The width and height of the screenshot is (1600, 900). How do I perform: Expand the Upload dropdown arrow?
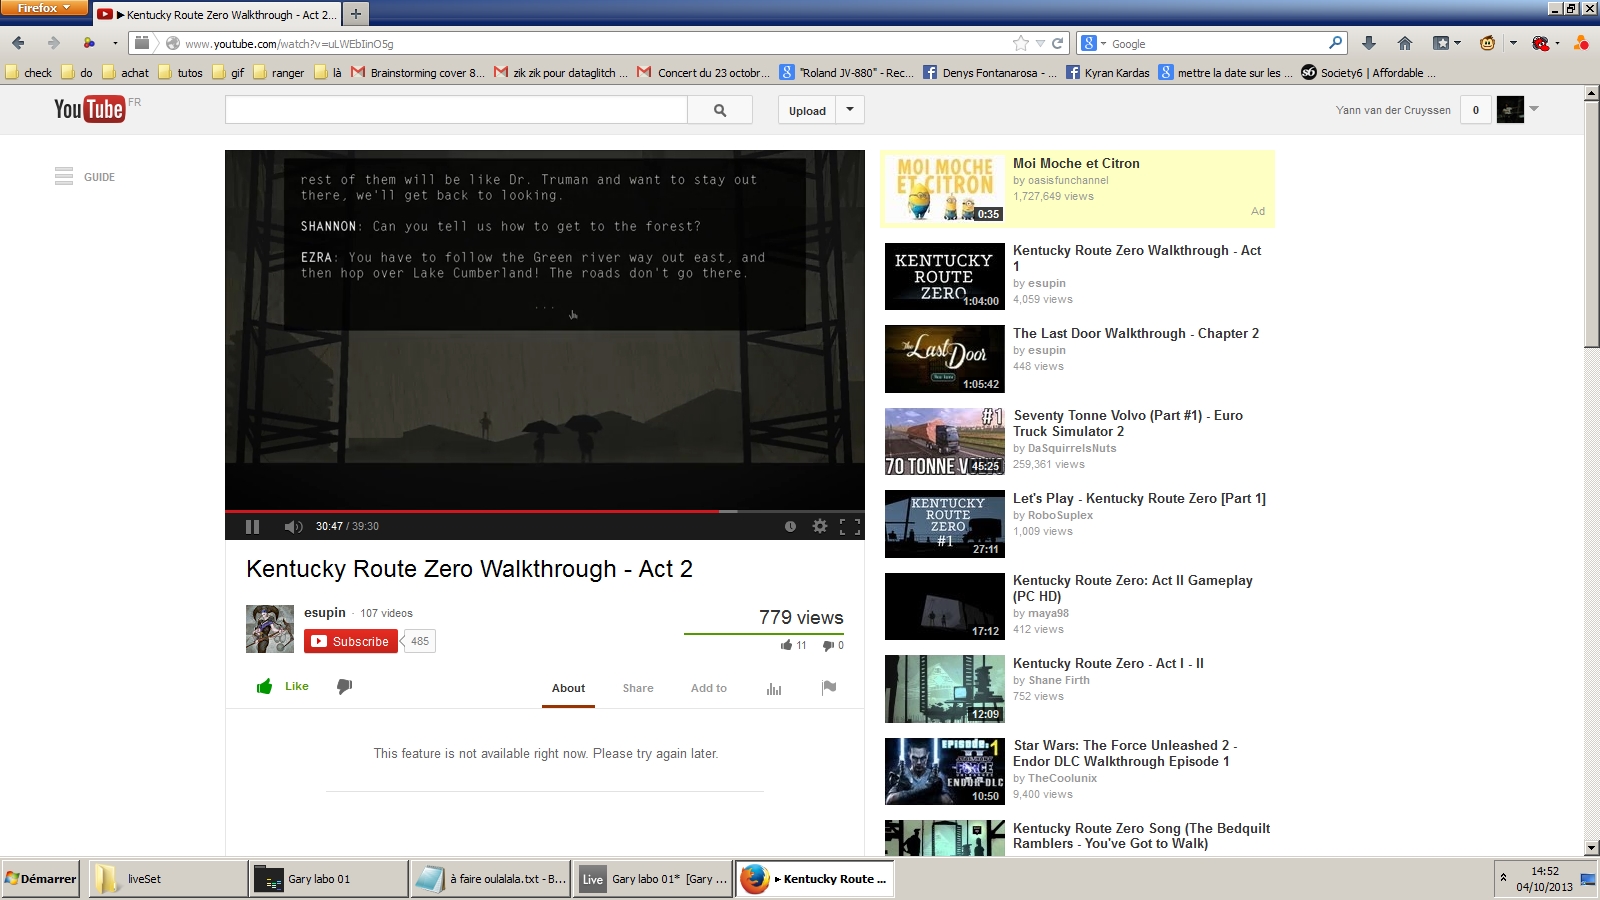850,110
